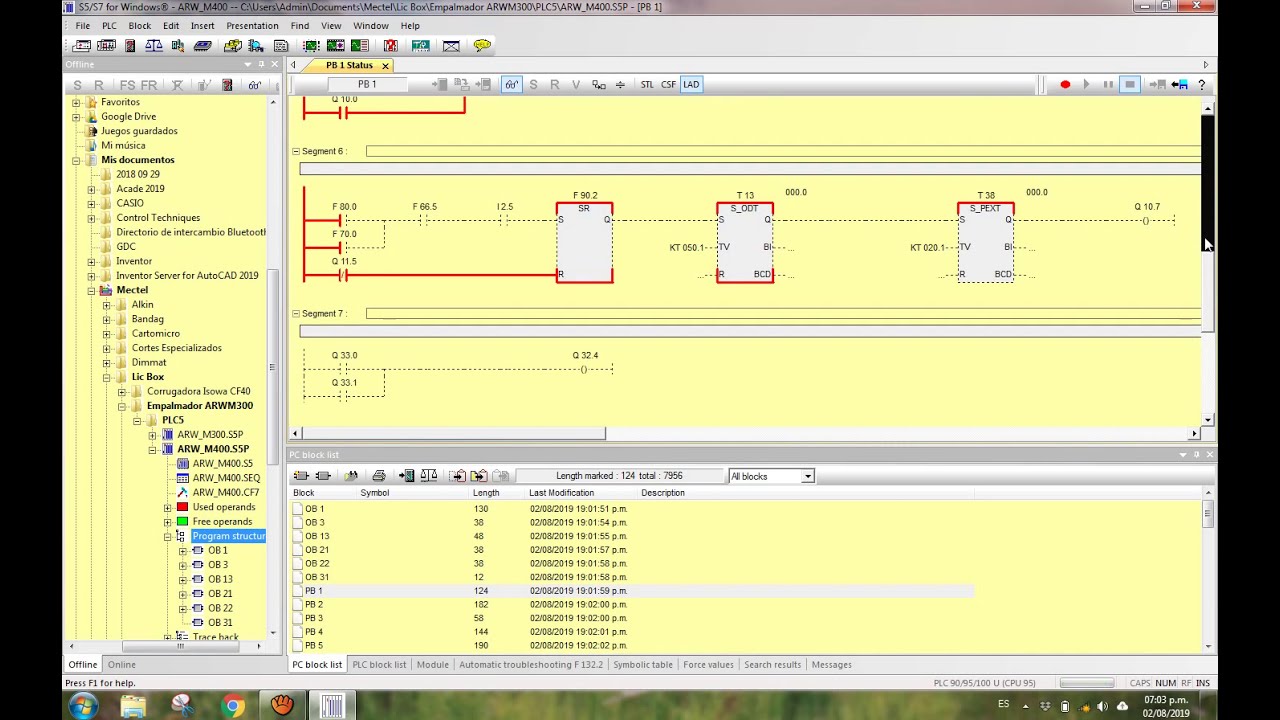Open File Explorer from the taskbar

[x=133, y=706]
